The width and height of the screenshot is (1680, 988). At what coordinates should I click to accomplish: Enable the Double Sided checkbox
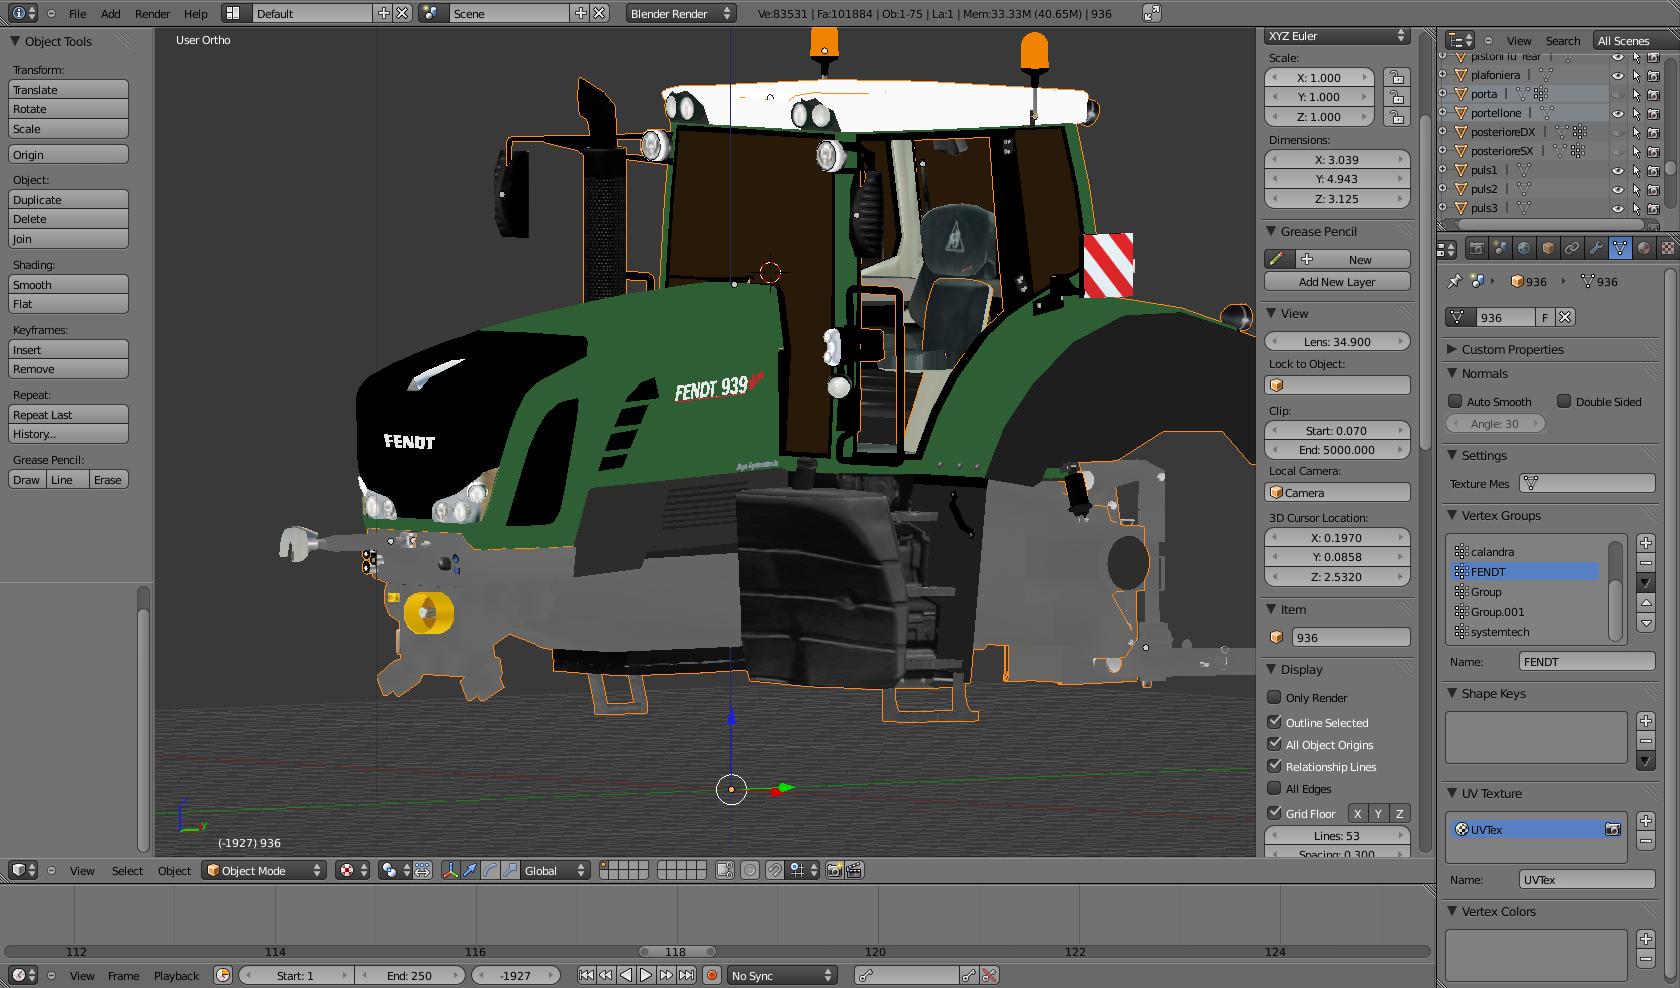pos(1564,401)
